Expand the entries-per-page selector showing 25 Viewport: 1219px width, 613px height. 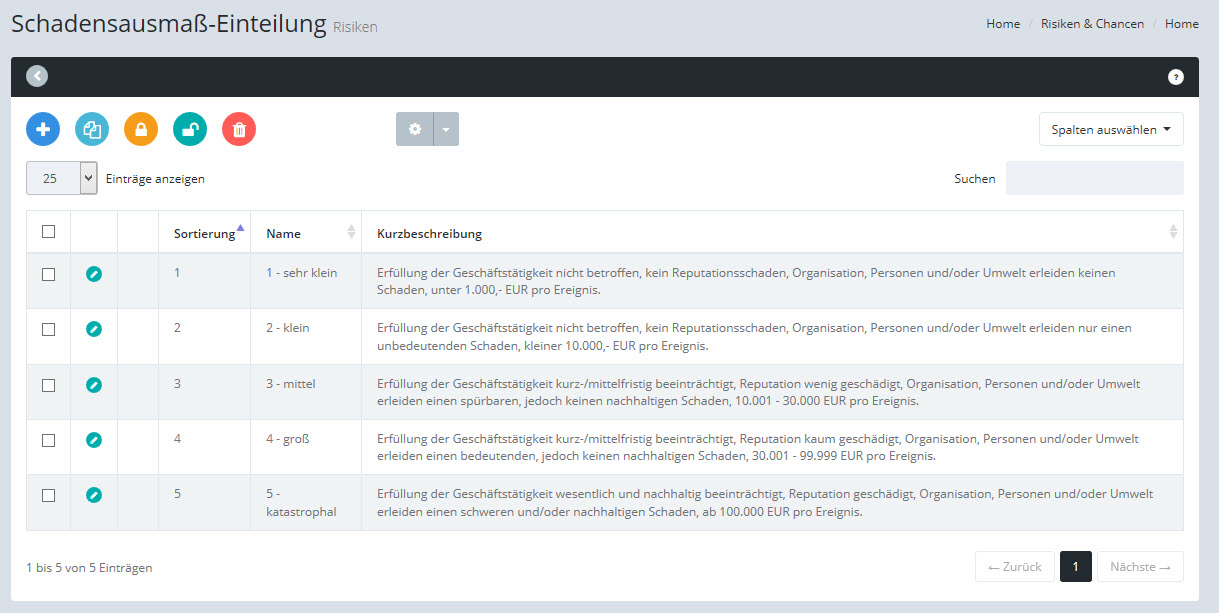62,178
